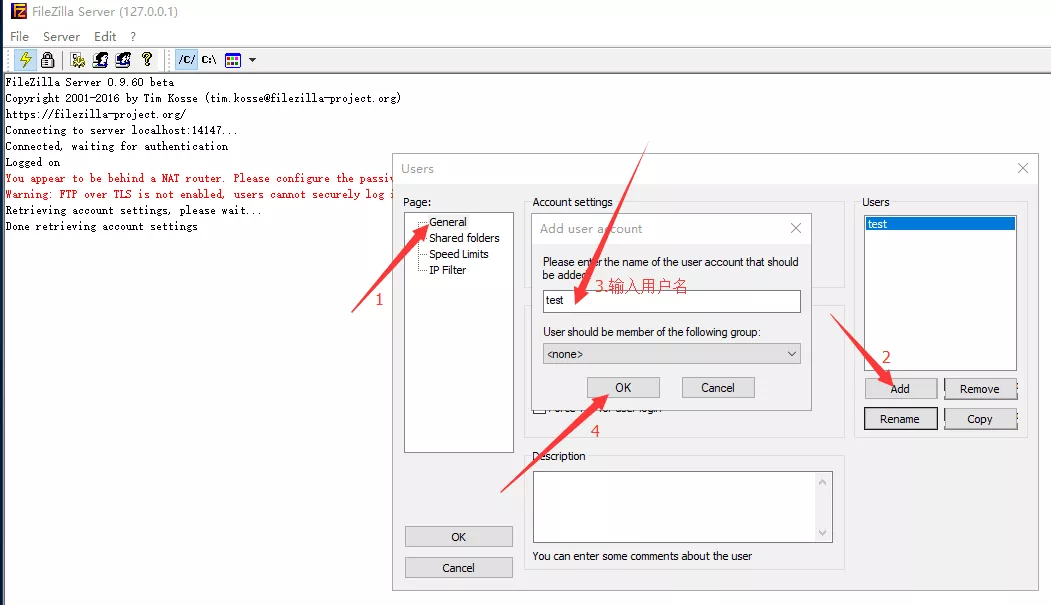The width and height of the screenshot is (1051, 605).
Task: Select Shared folders page
Action: click(x=464, y=238)
